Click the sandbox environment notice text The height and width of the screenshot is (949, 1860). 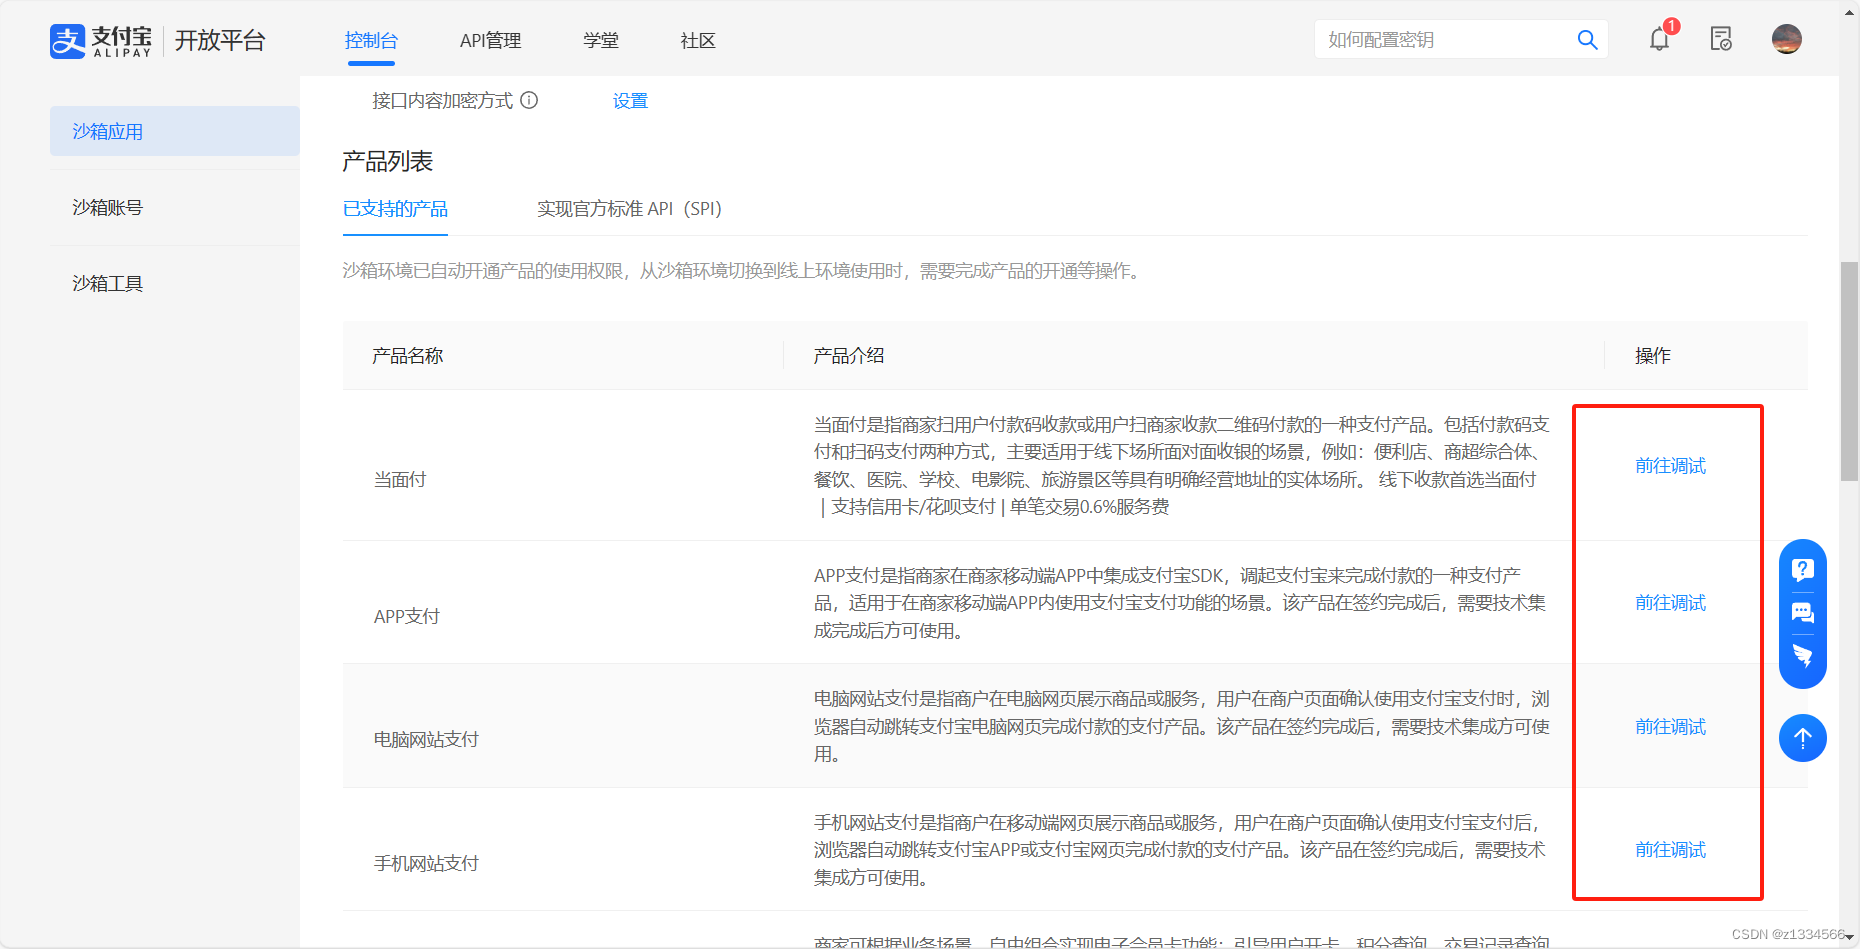(744, 271)
